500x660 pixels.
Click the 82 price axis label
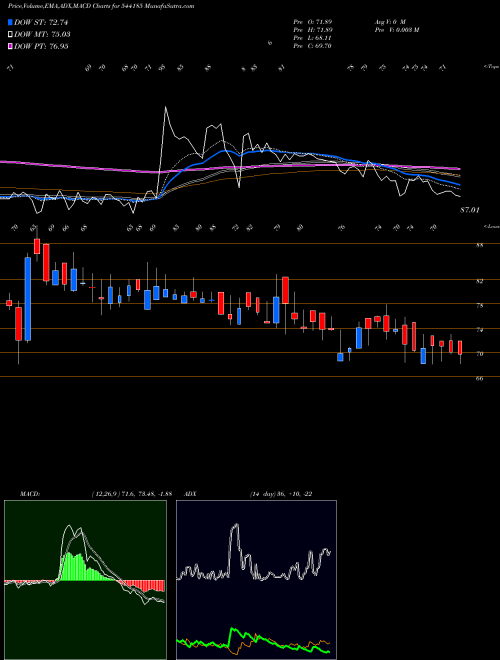coord(479,281)
